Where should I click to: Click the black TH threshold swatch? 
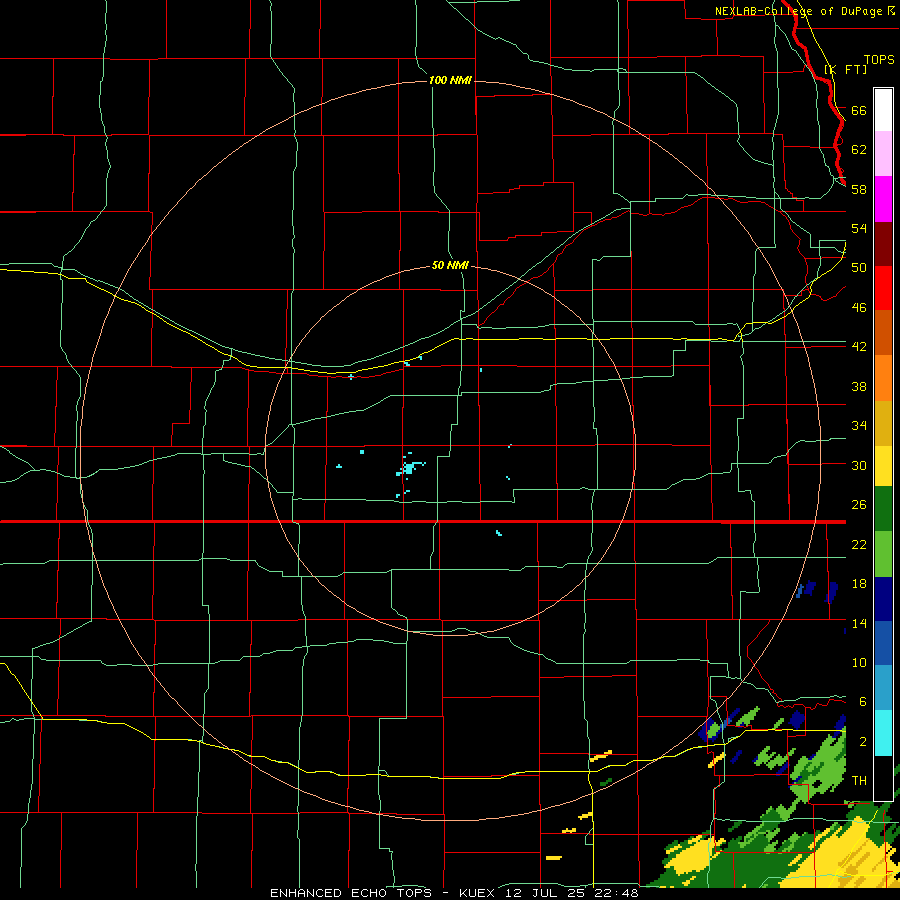[883, 778]
